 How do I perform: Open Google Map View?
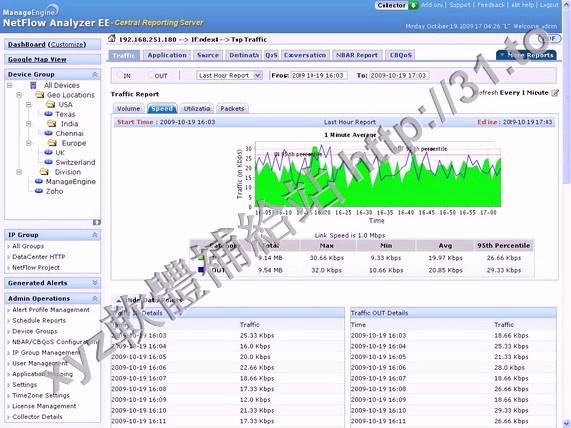[37, 59]
